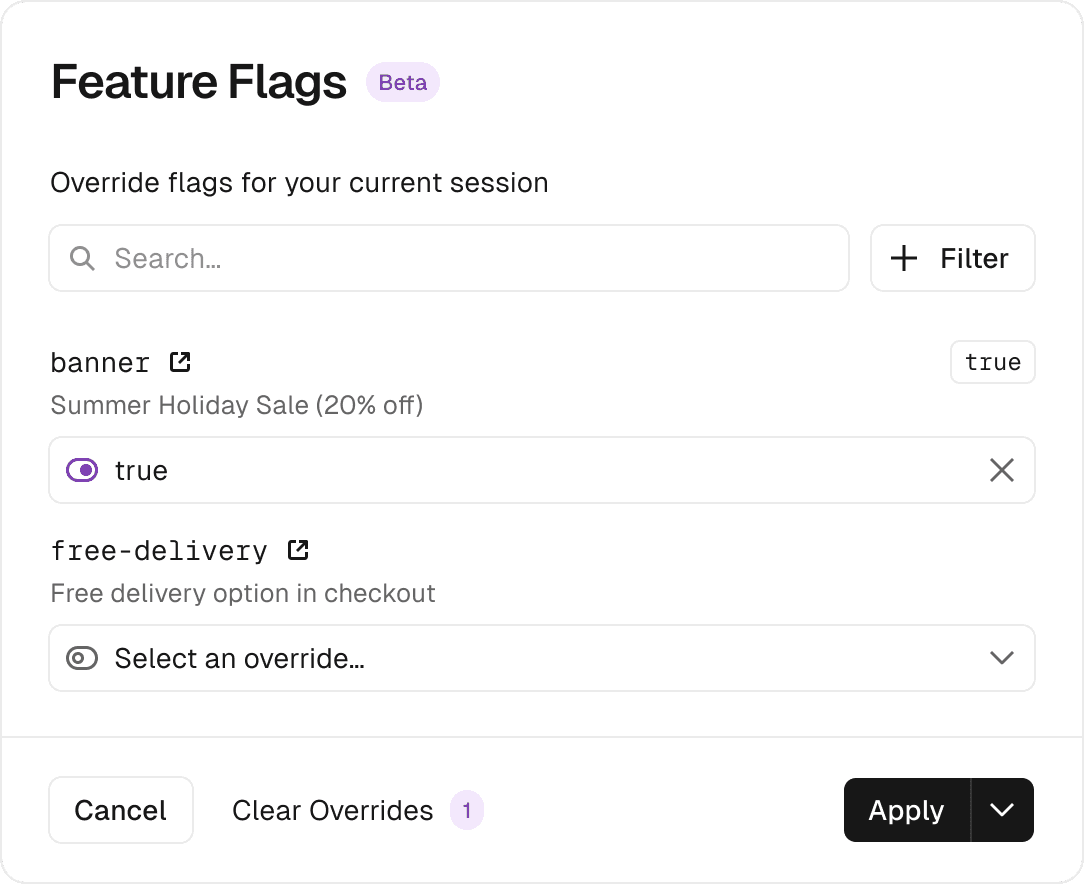This screenshot has width=1084, height=884.
Task: Click the gray toggle icon in free-delivery override
Action: pyautogui.click(x=82, y=658)
